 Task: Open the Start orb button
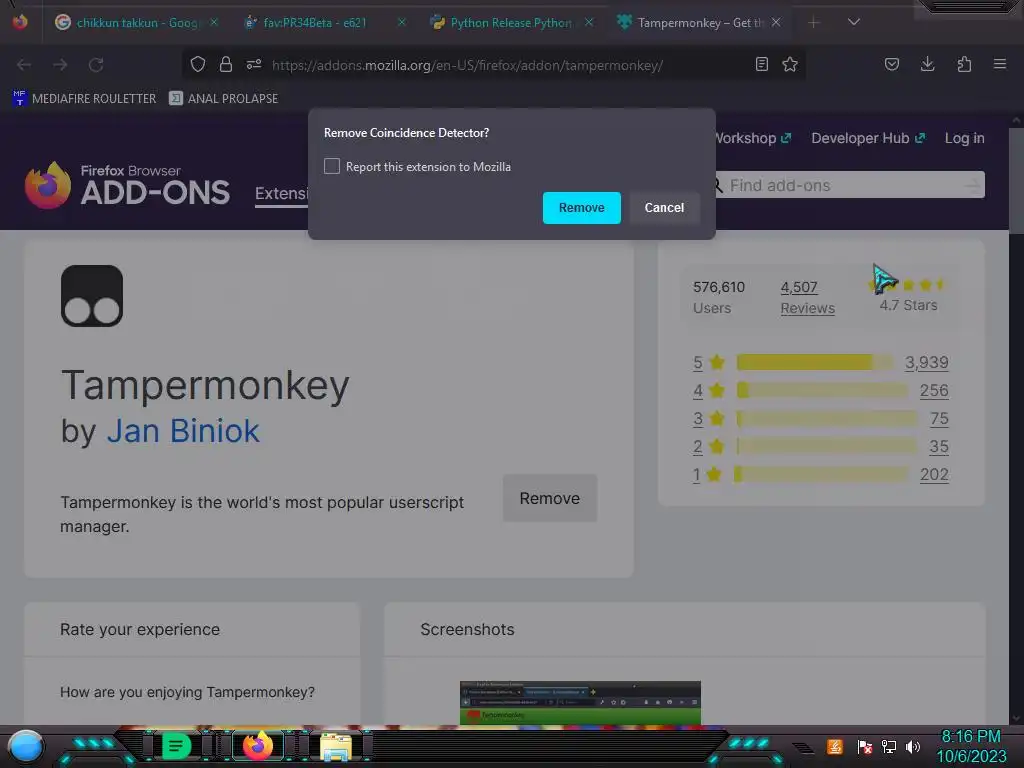[25, 746]
